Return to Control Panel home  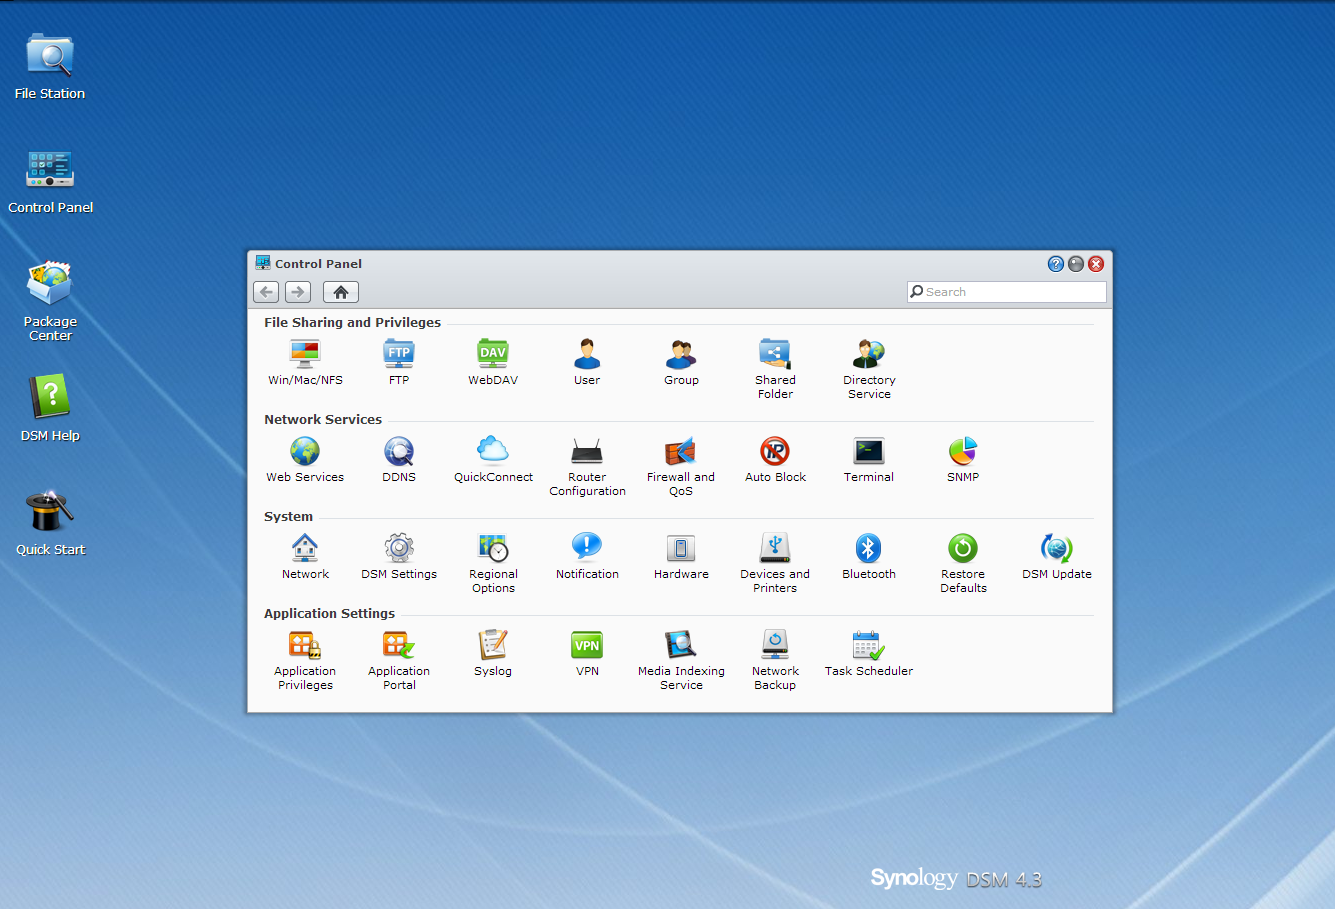(341, 292)
